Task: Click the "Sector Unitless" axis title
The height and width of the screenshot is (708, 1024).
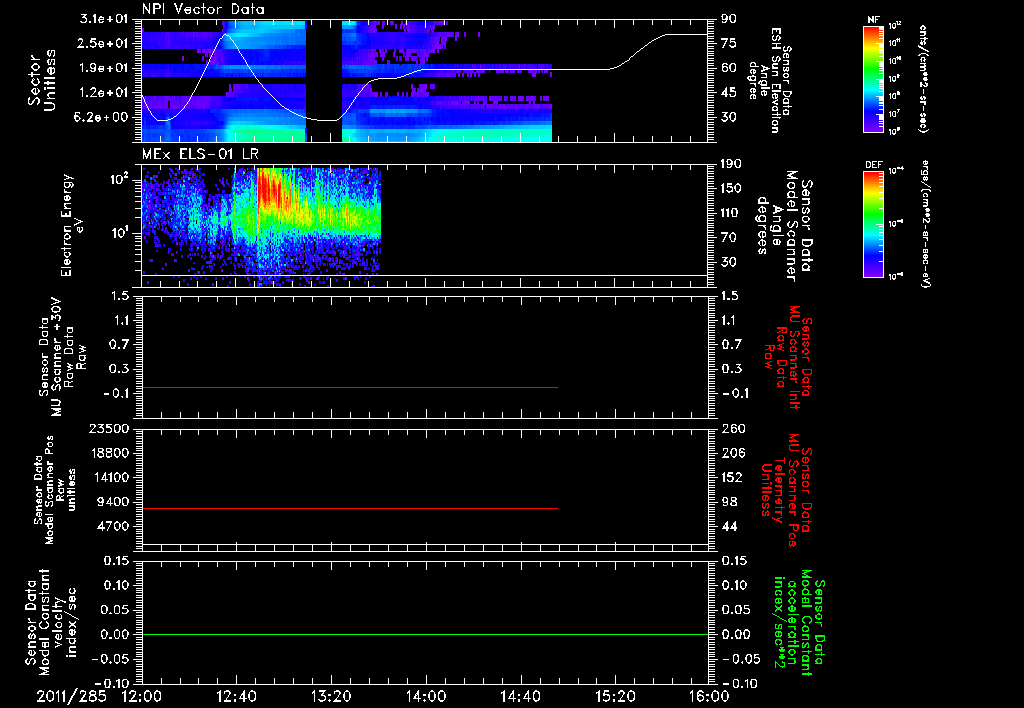Action: click(42, 80)
